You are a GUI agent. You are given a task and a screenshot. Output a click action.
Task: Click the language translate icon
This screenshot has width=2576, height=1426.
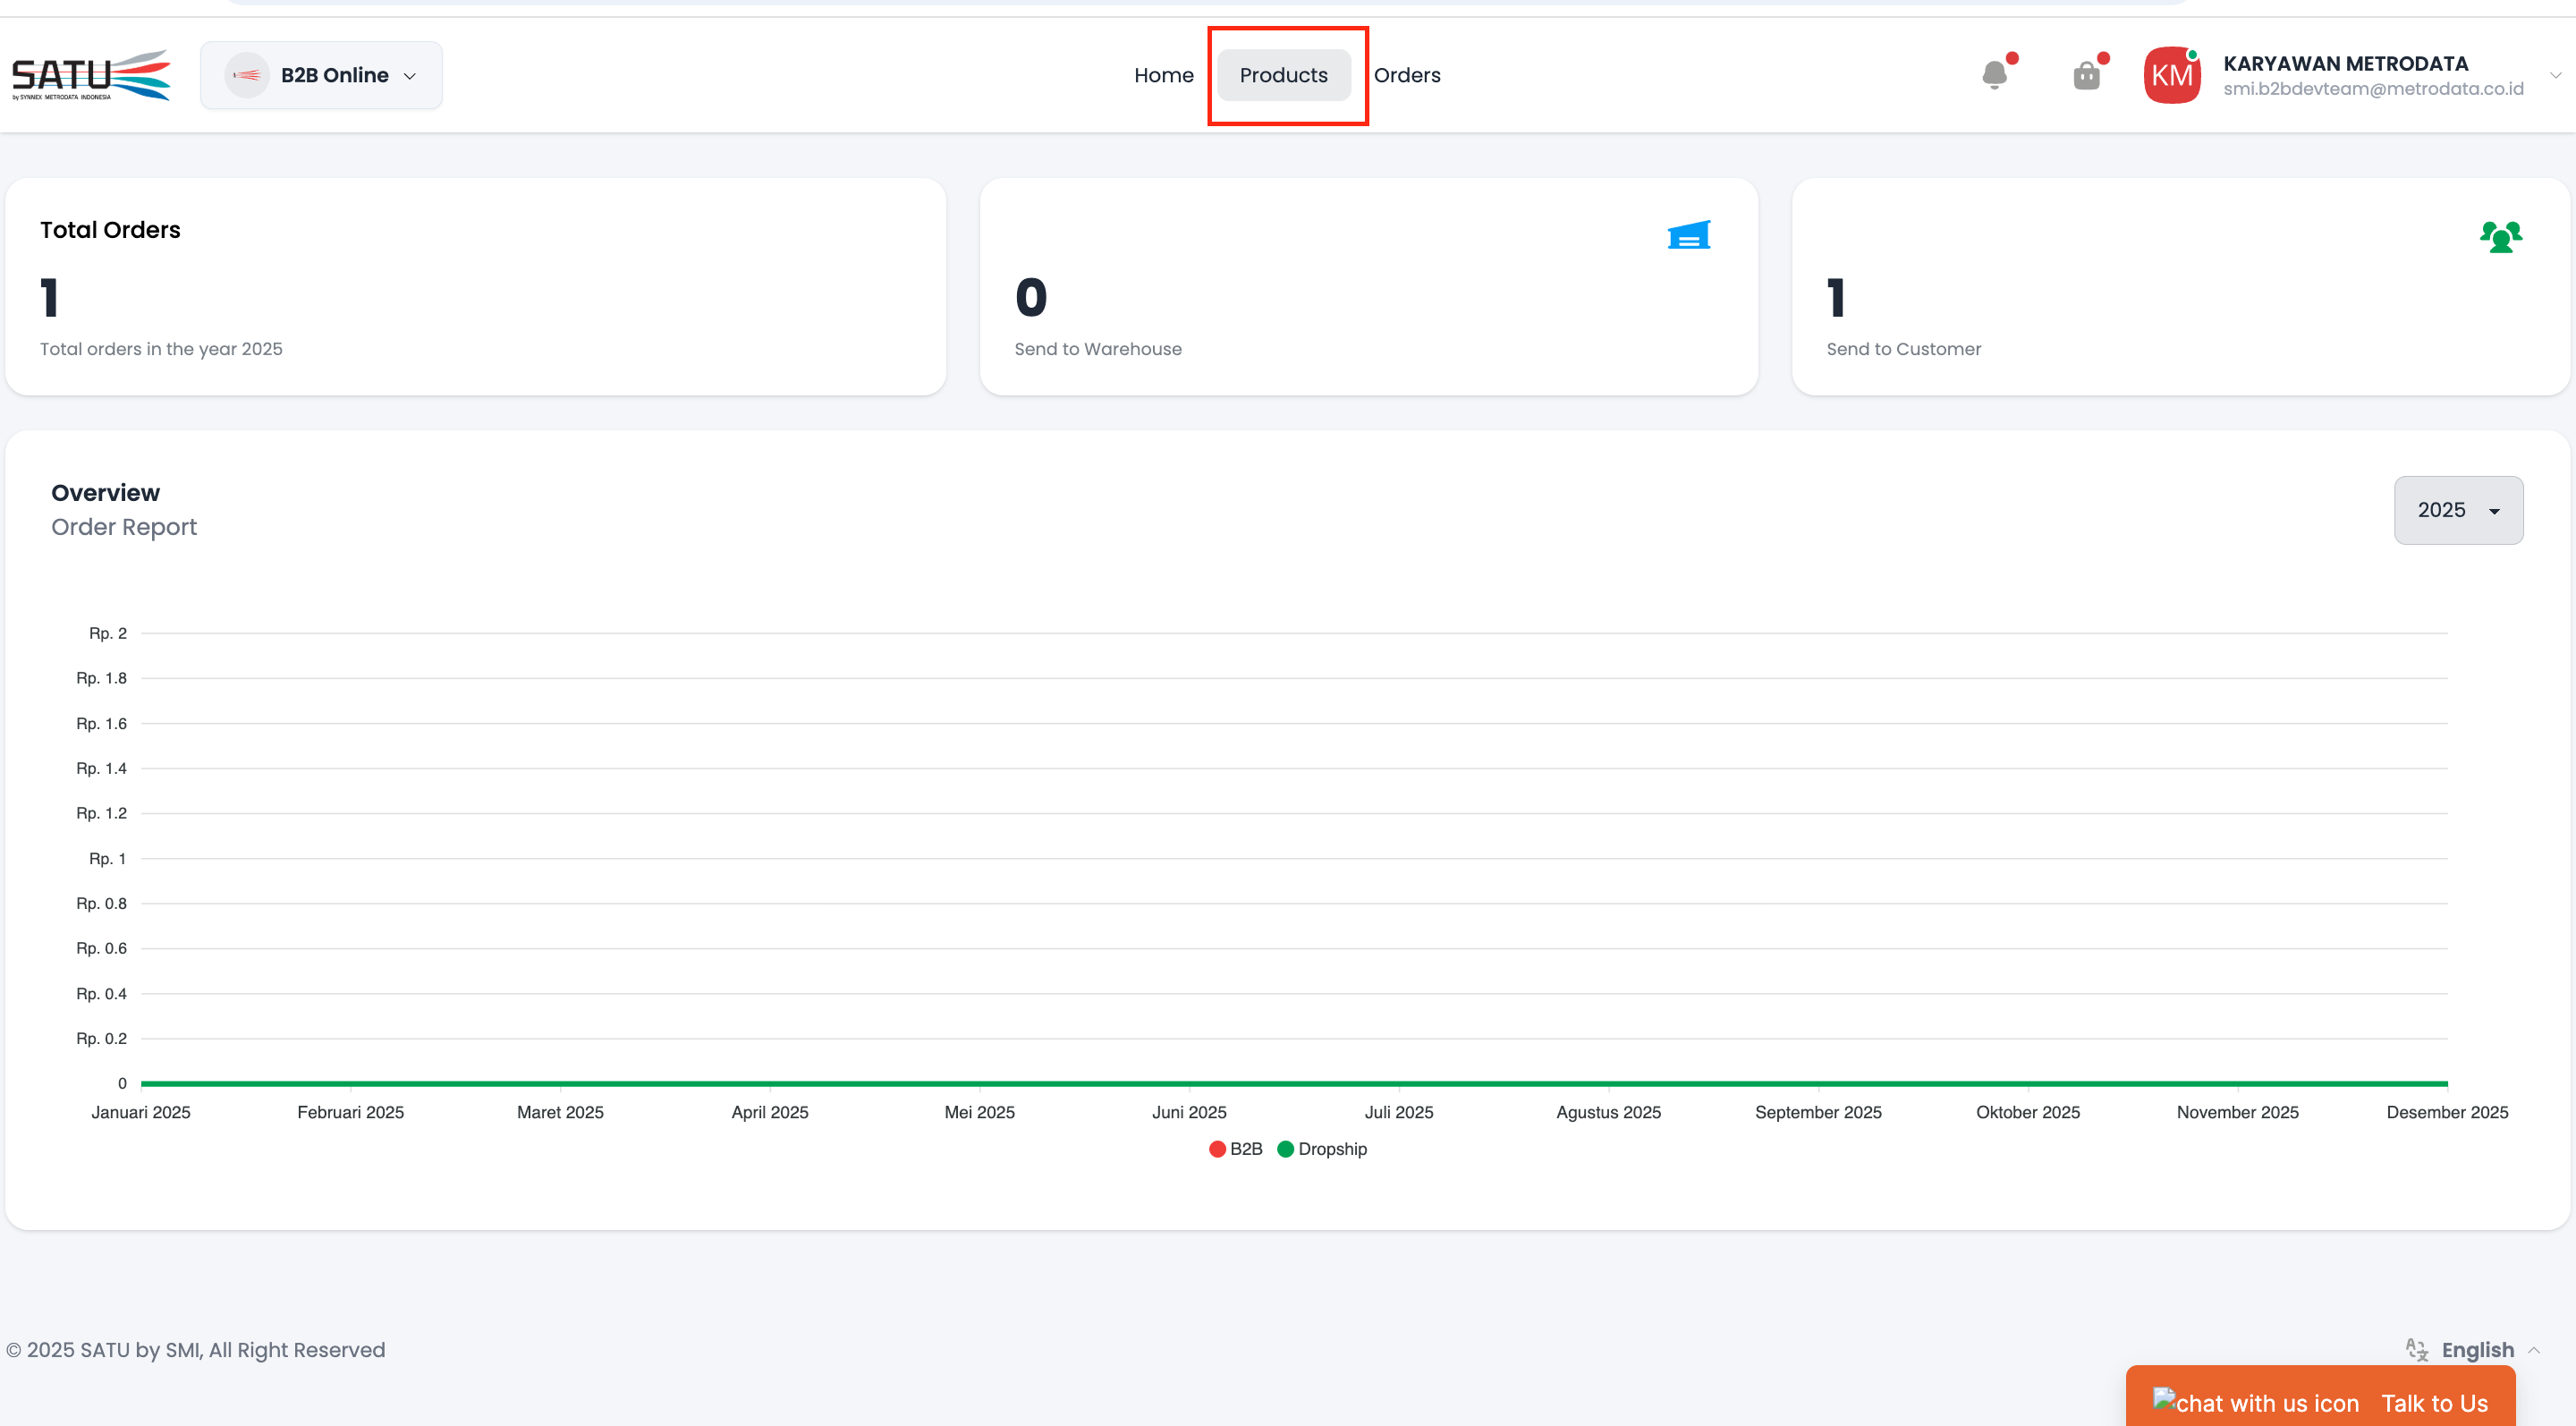[x=2416, y=1349]
